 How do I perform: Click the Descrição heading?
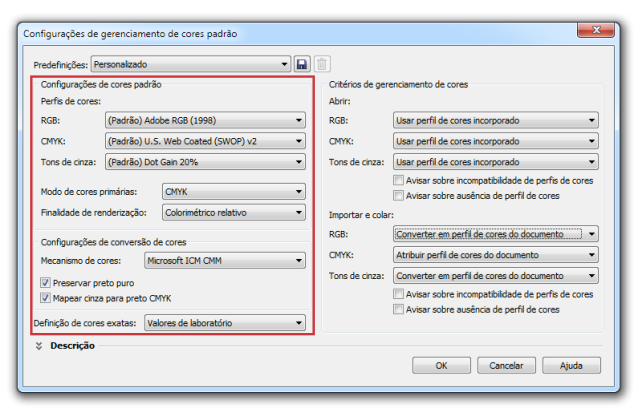click(72, 346)
